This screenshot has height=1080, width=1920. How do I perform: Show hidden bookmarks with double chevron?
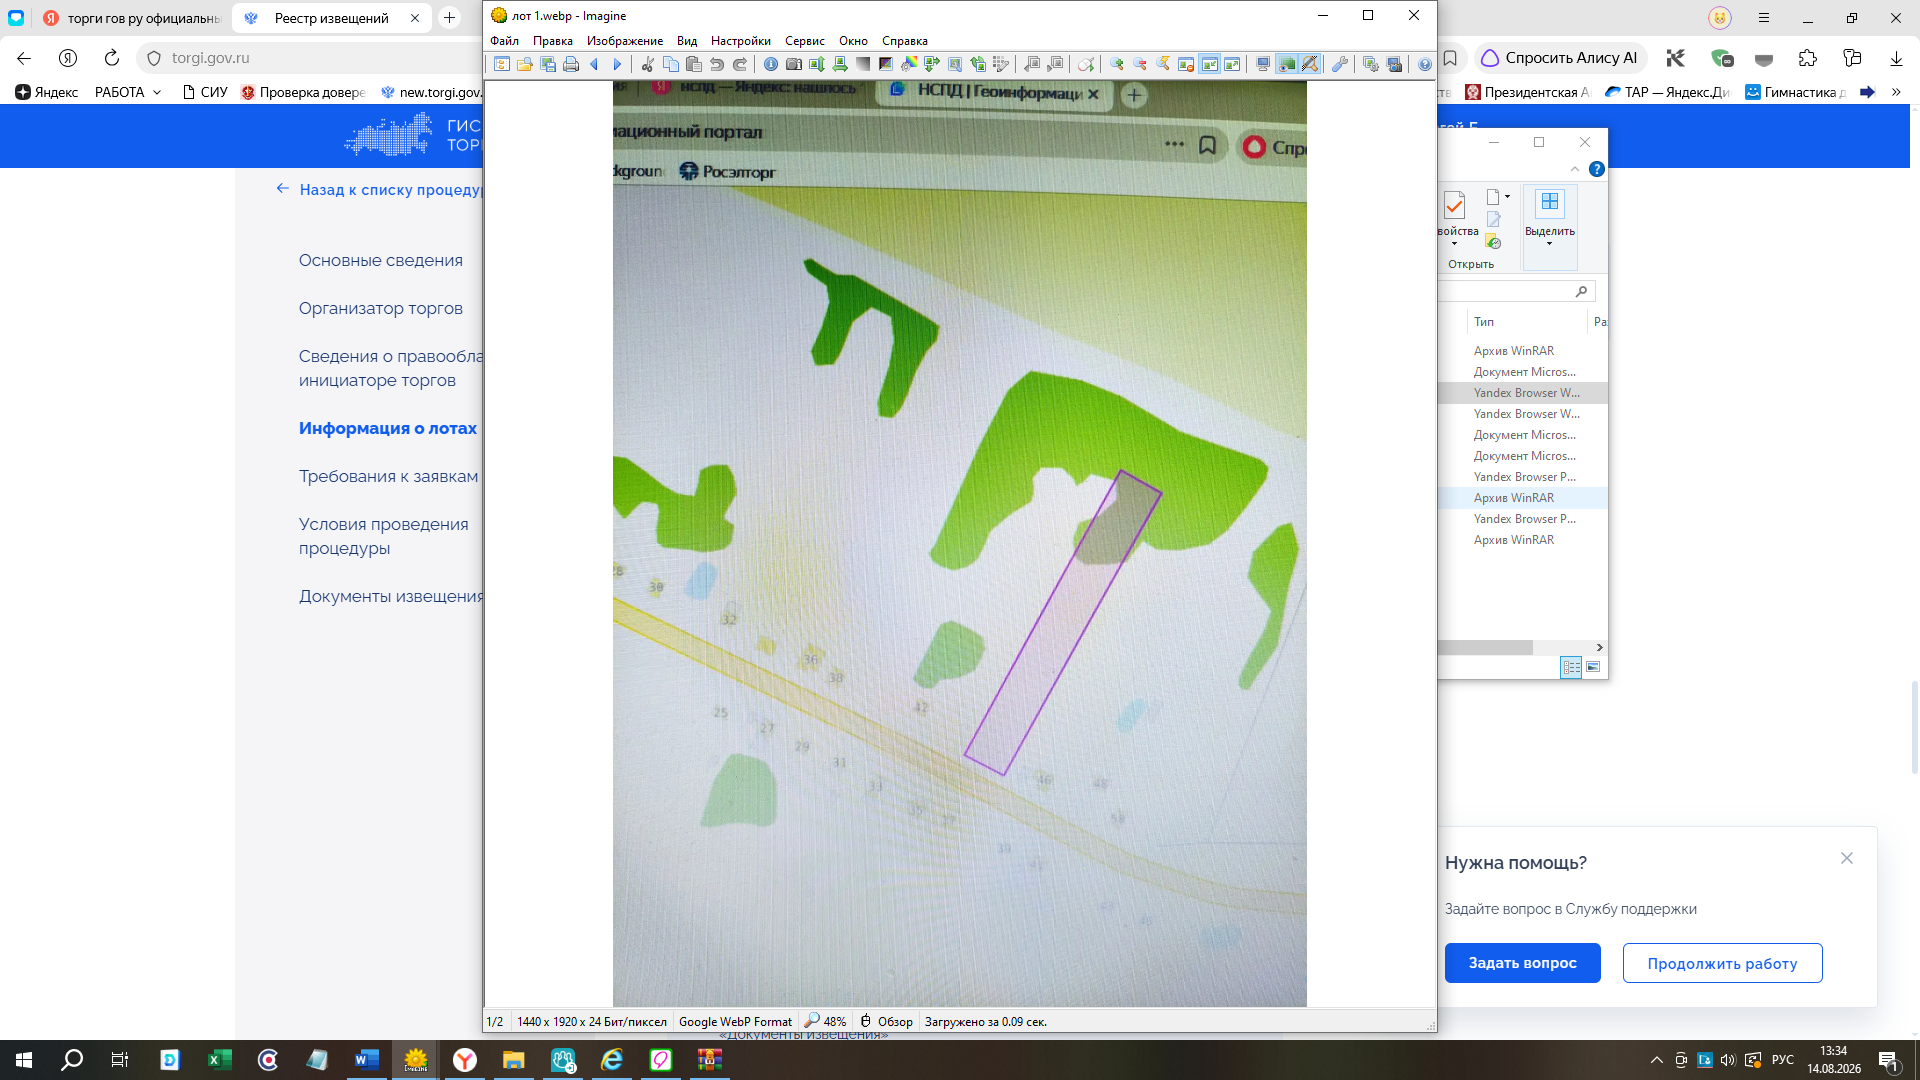1896,92
